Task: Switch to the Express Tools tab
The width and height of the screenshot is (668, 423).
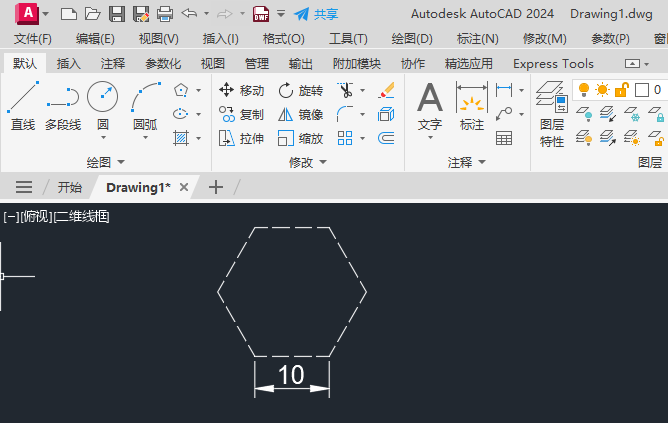Action: pos(553,63)
